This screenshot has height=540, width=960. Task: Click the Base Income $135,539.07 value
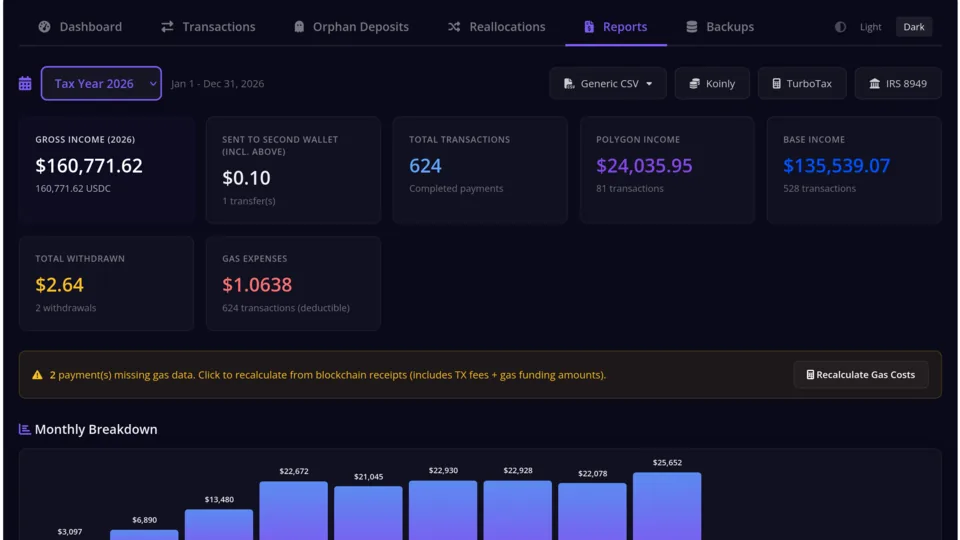836,165
